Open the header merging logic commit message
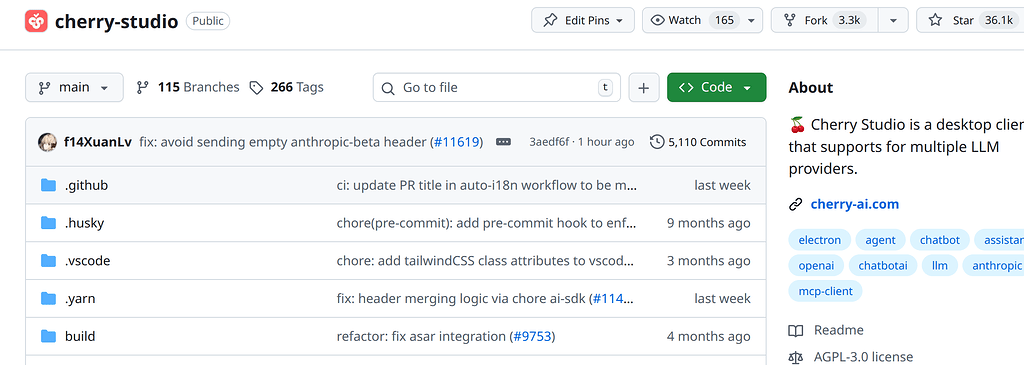 coord(462,299)
